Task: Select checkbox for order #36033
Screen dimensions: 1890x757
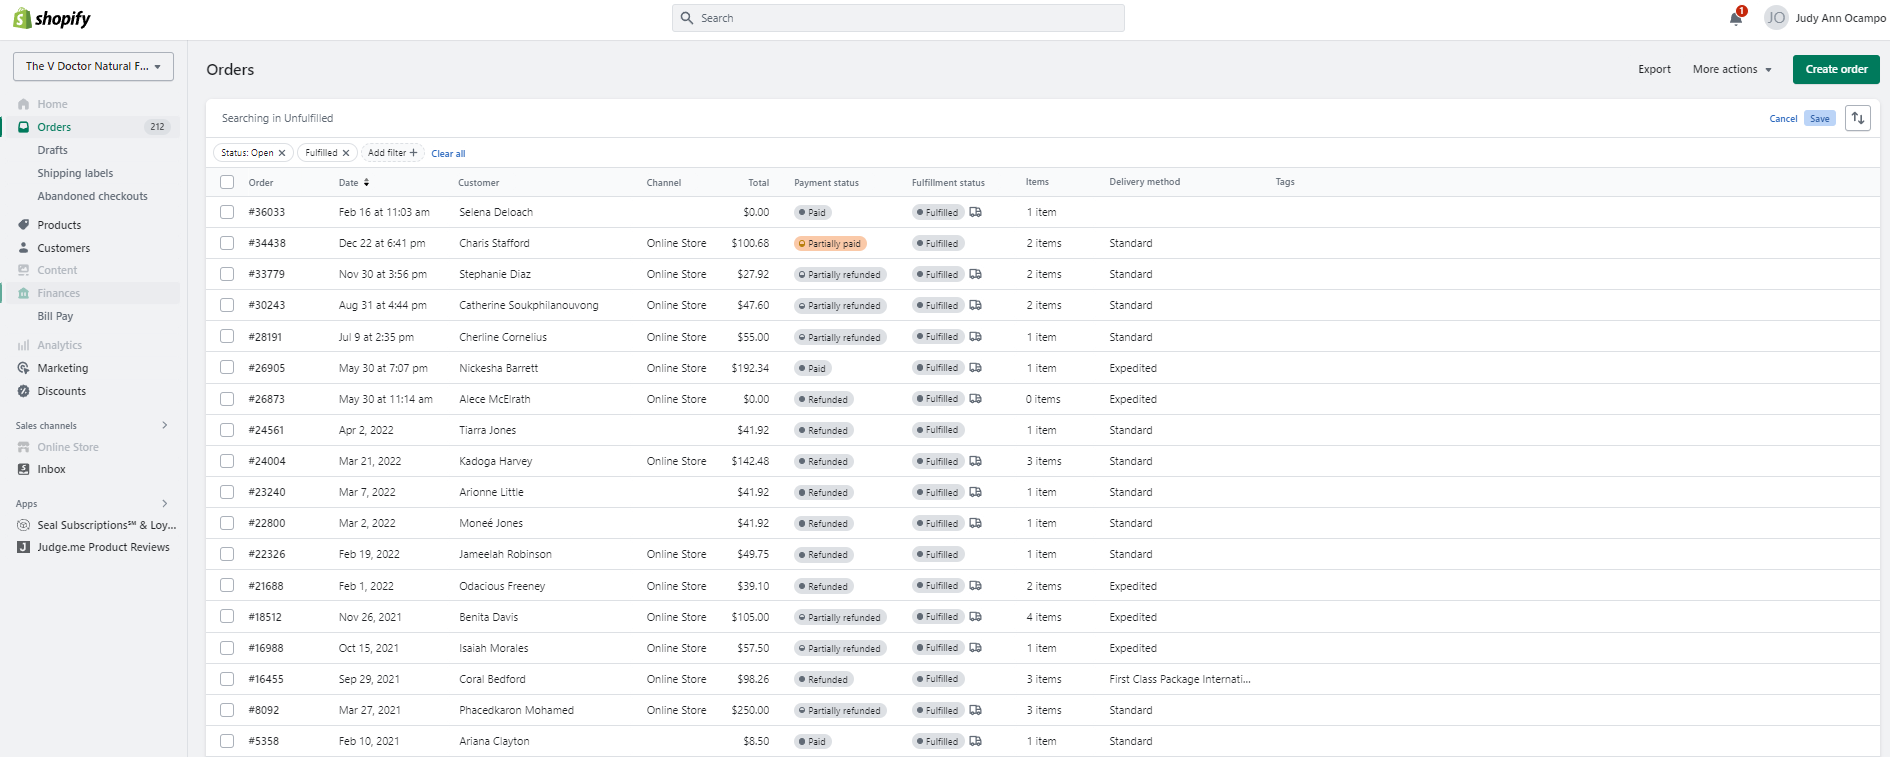Action: click(x=227, y=212)
